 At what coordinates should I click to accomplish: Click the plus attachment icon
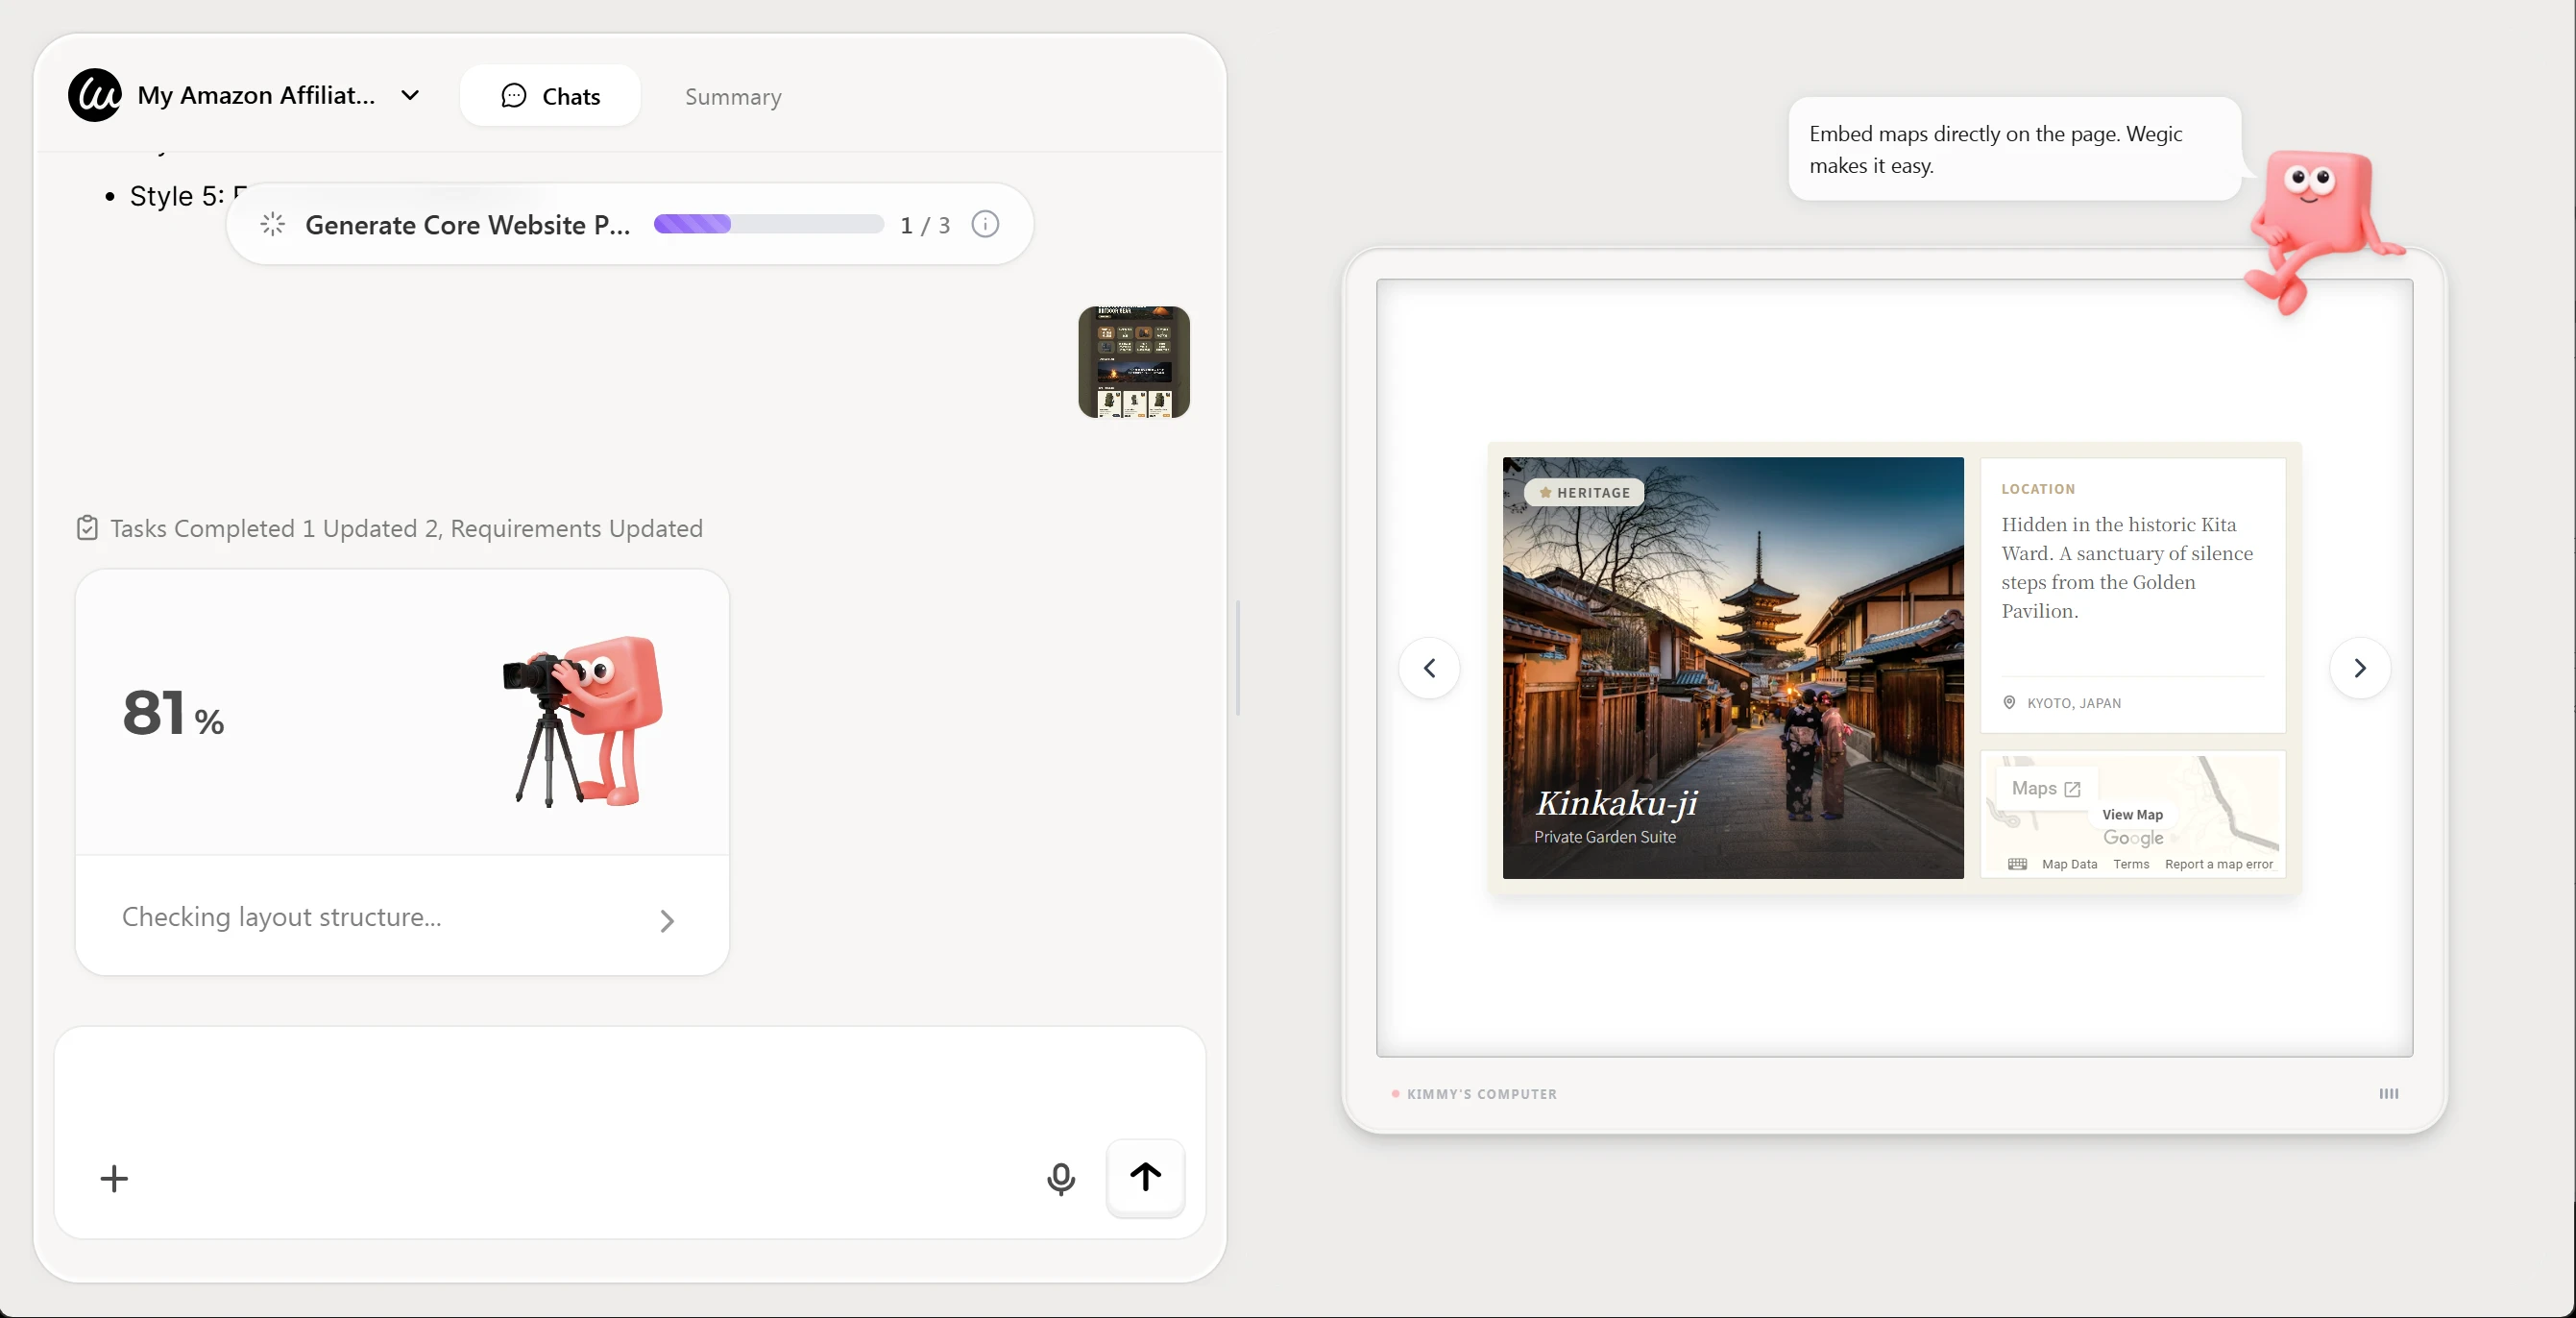click(114, 1178)
